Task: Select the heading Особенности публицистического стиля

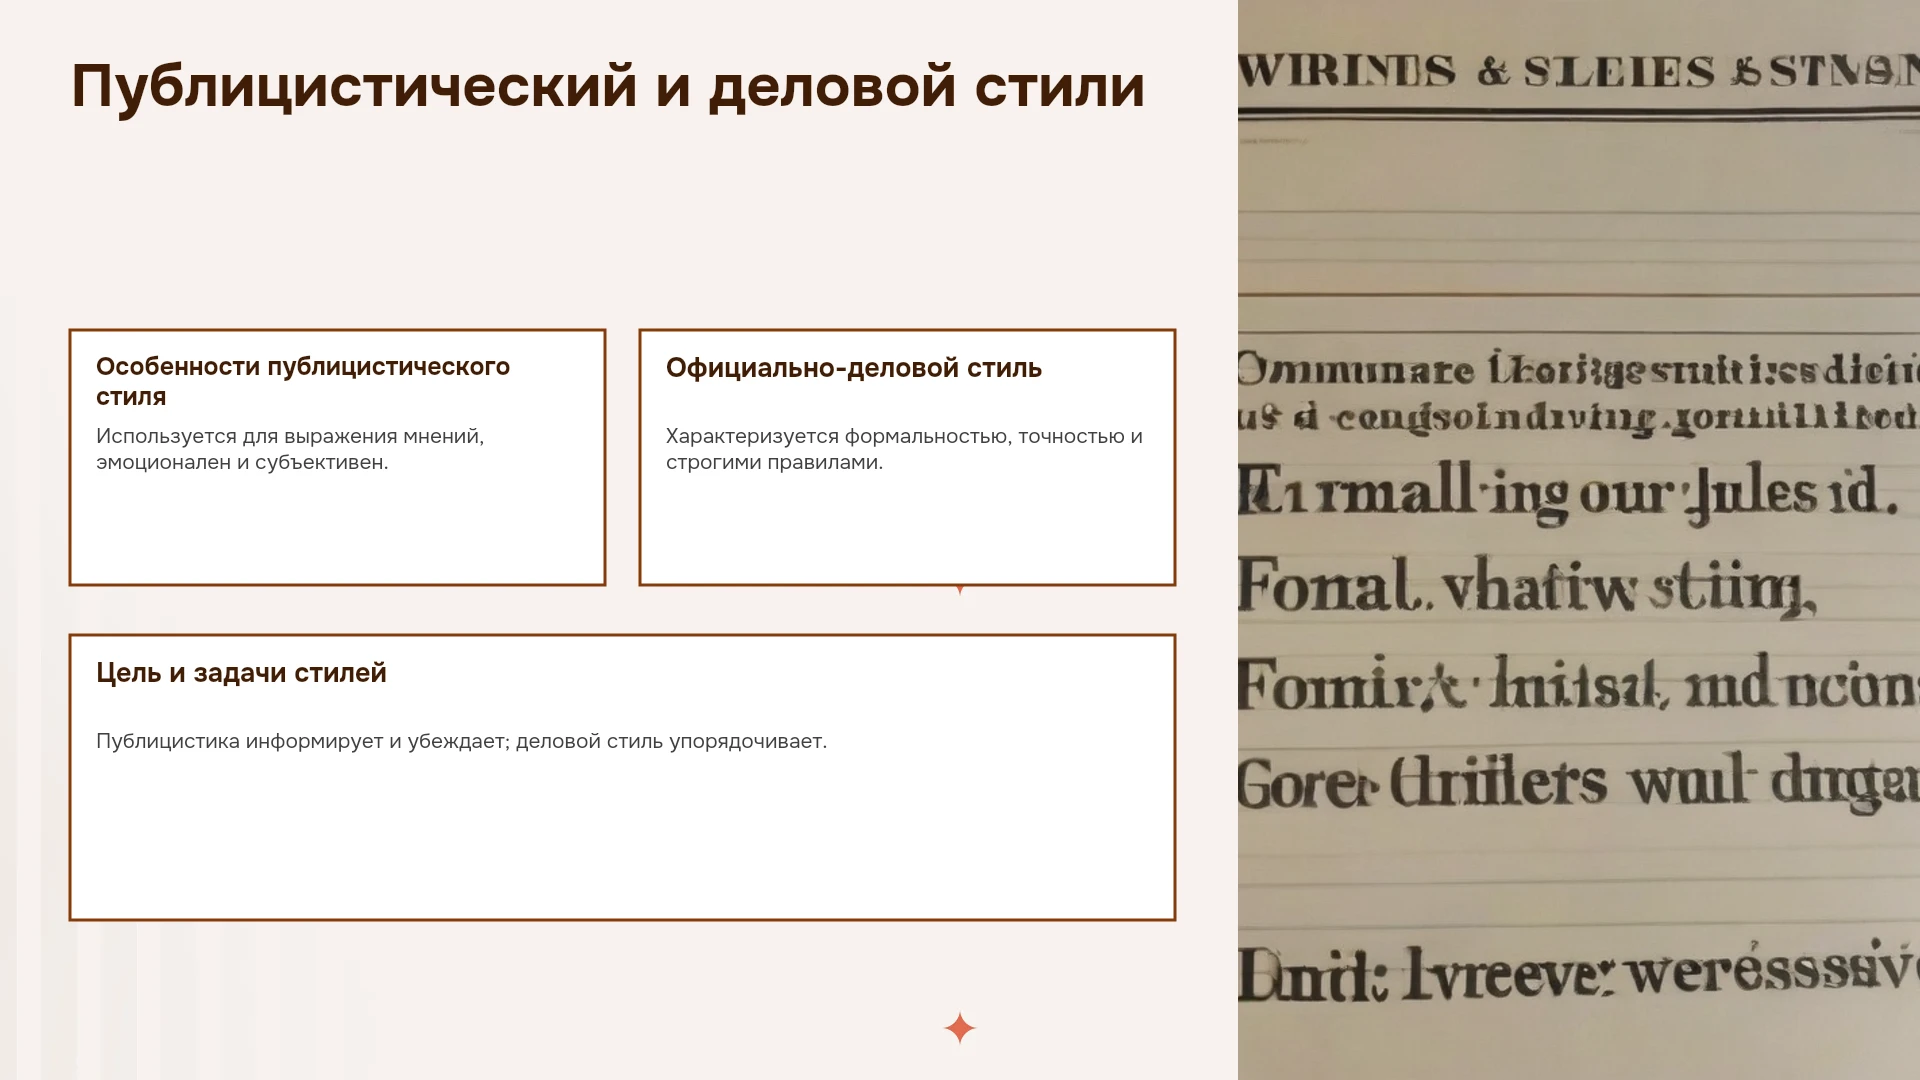Action: click(303, 381)
